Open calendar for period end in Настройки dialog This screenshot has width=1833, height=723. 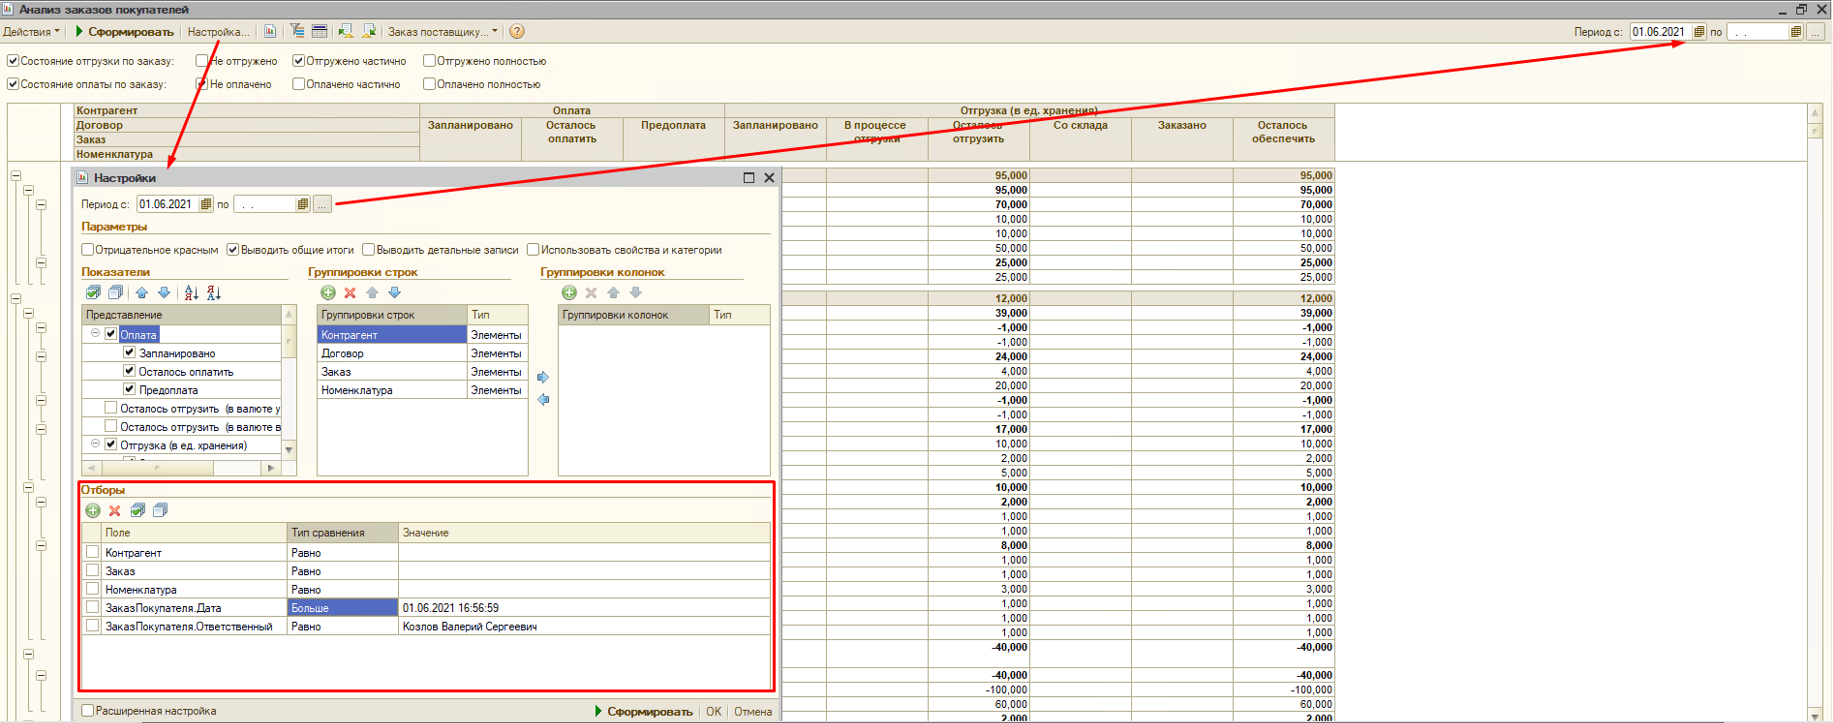click(302, 204)
